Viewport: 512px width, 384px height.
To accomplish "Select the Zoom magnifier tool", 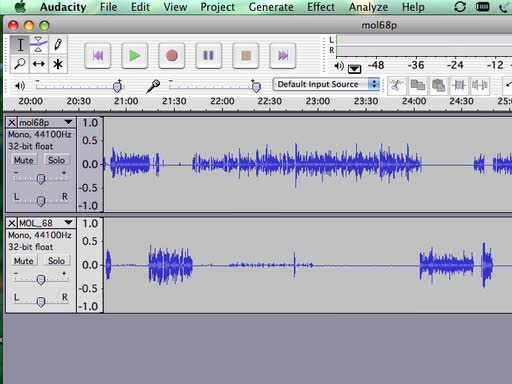I will 20,64.
